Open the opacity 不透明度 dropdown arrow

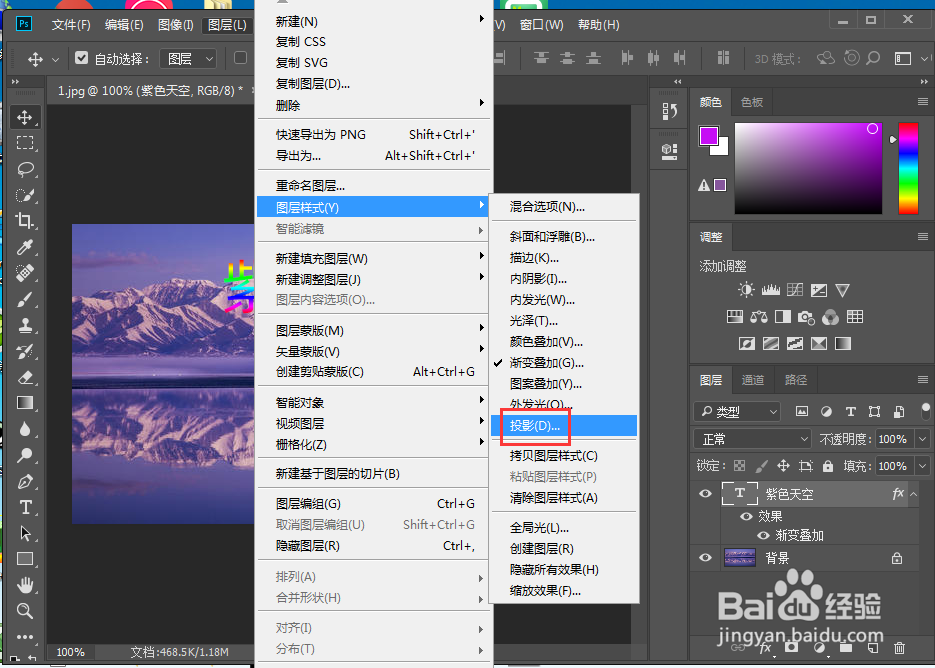[x=923, y=439]
